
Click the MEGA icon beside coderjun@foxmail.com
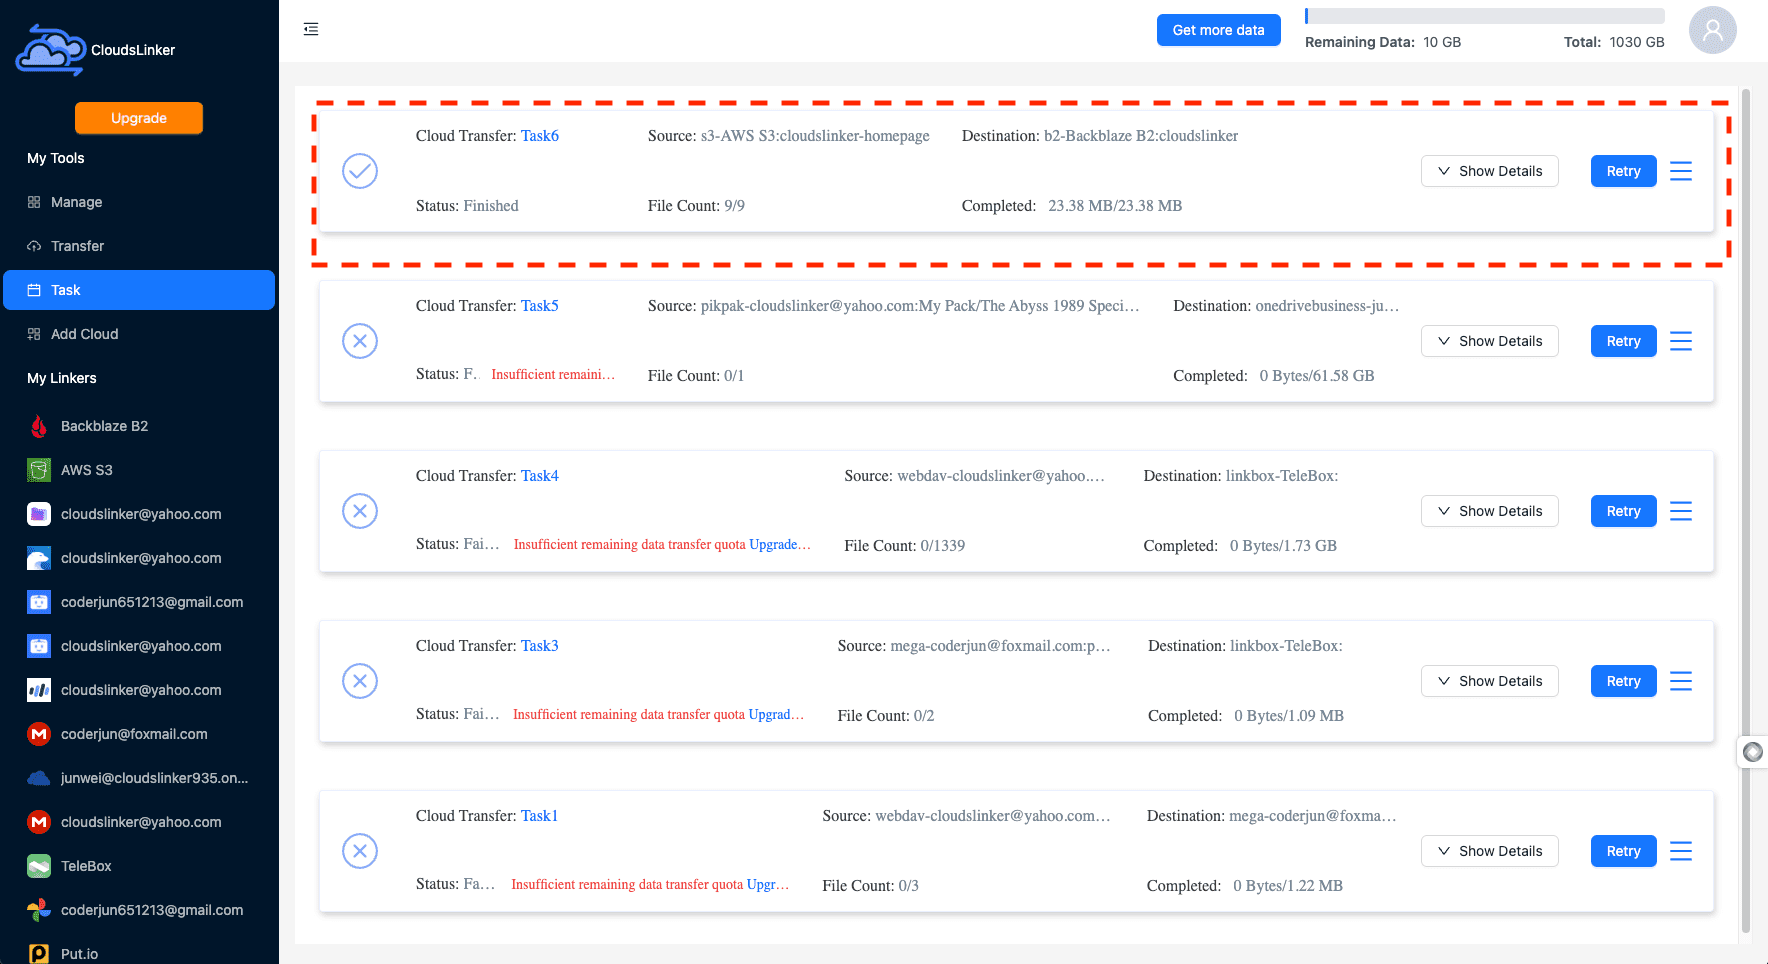coord(39,734)
